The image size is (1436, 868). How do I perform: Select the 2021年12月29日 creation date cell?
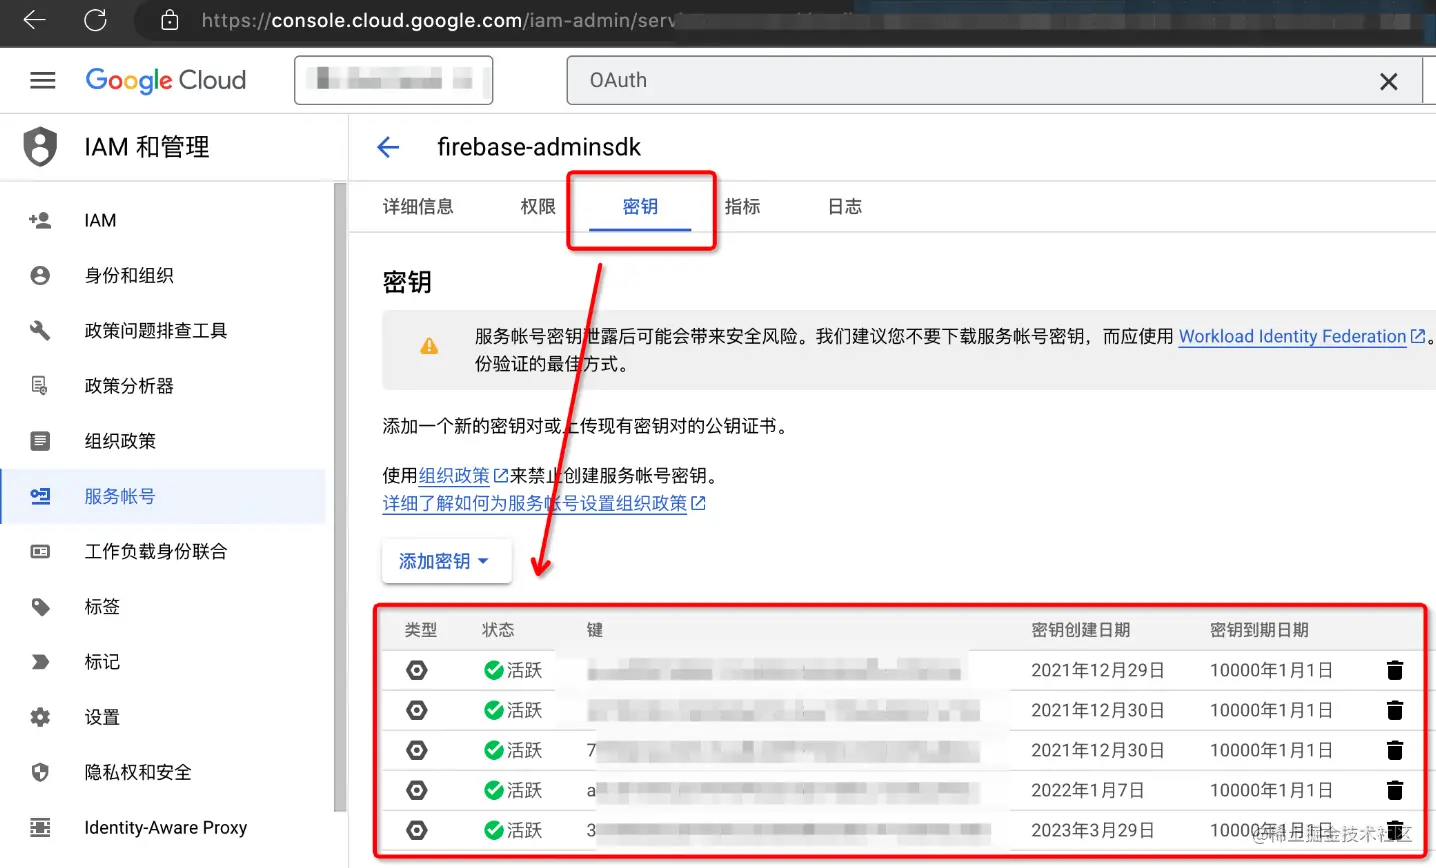click(x=1098, y=670)
